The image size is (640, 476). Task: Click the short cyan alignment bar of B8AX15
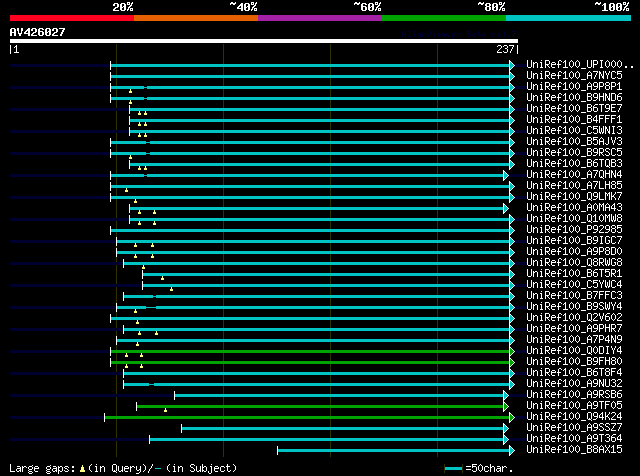tap(393, 451)
